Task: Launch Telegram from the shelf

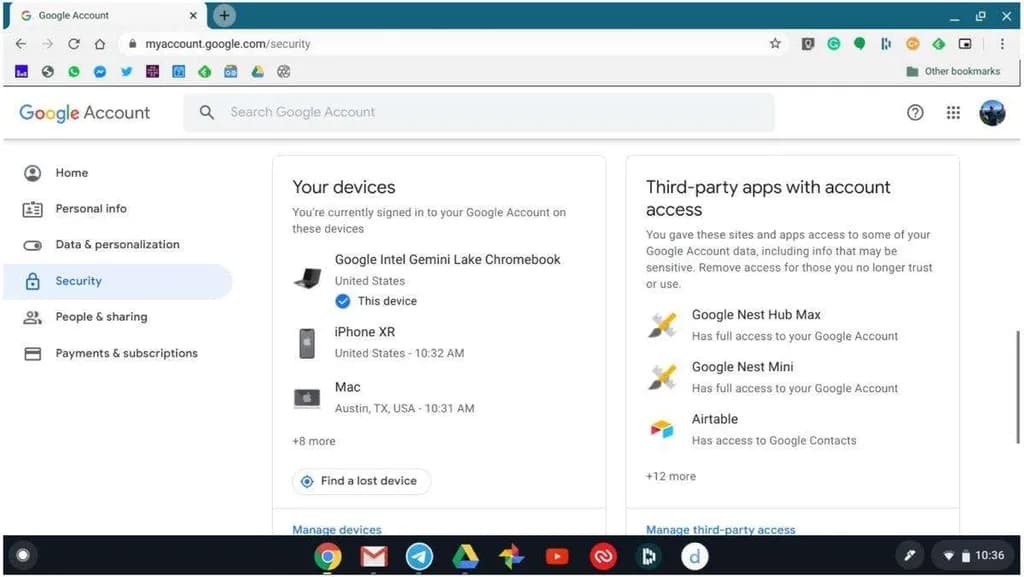Action: (x=420, y=556)
